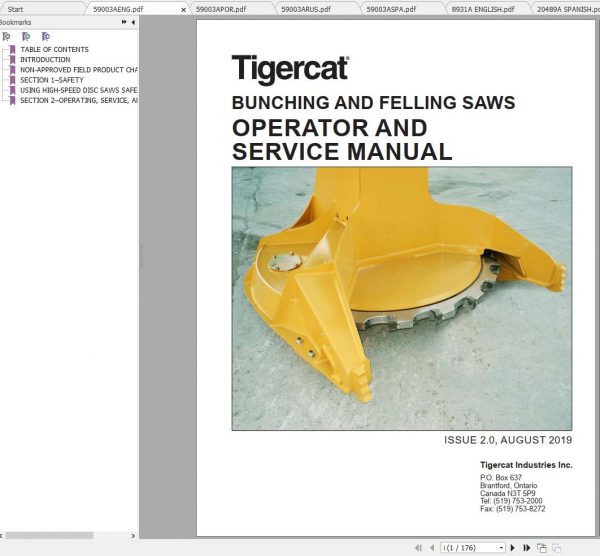The height and width of the screenshot is (556, 600).
Task: Click the Bookmarks scrollbar right arrow
Action: click(x=133, y=536)
